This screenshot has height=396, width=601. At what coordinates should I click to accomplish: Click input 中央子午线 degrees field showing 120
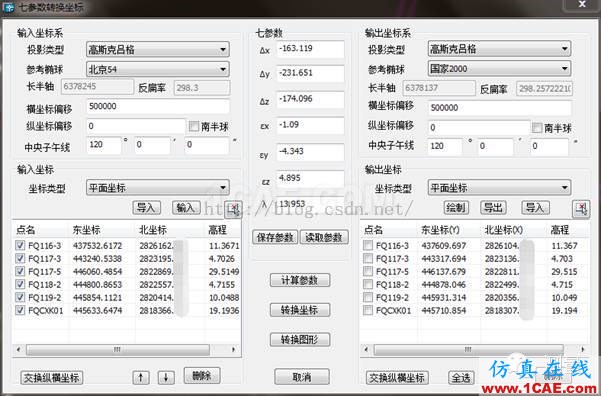[104, 146]
